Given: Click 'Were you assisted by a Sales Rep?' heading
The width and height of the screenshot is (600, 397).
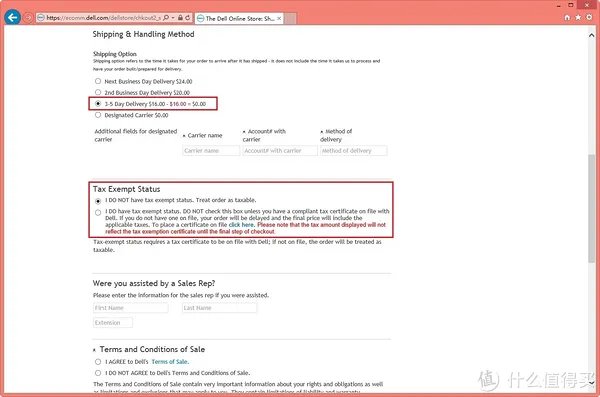Looking at the screenshot, I should pyautogui.click(x=154, y=283).
